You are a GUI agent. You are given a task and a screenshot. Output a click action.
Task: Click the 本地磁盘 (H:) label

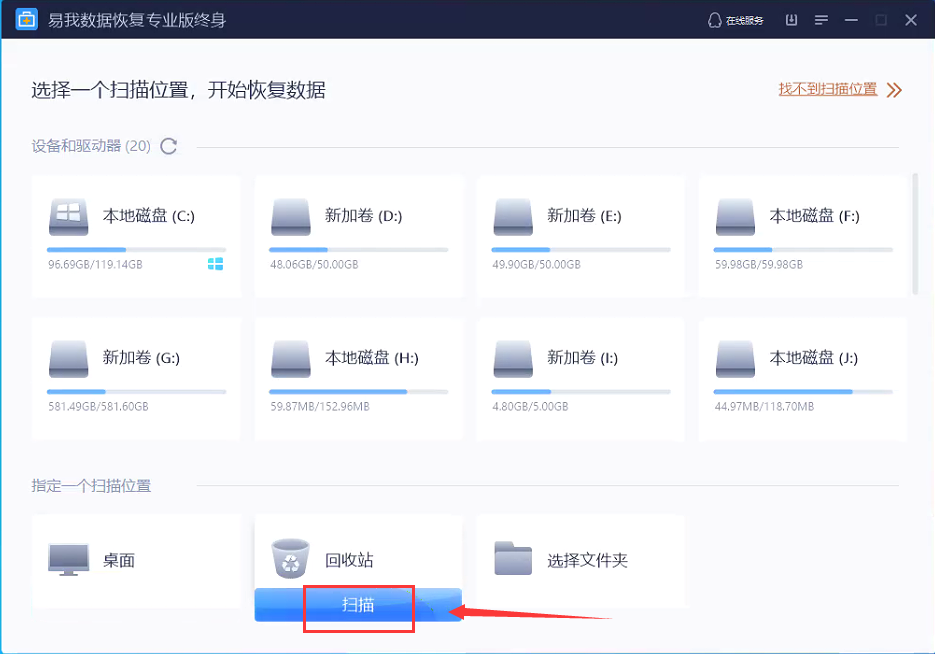pos(371,357)
